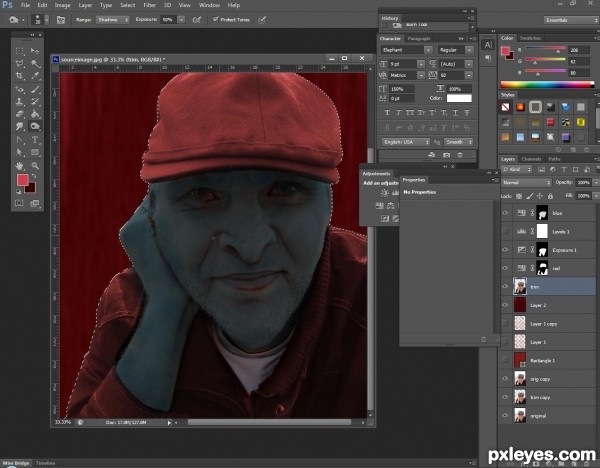600x468 pixels.
Task: Delete history state with trash icon
Action: tap(460, 155)
